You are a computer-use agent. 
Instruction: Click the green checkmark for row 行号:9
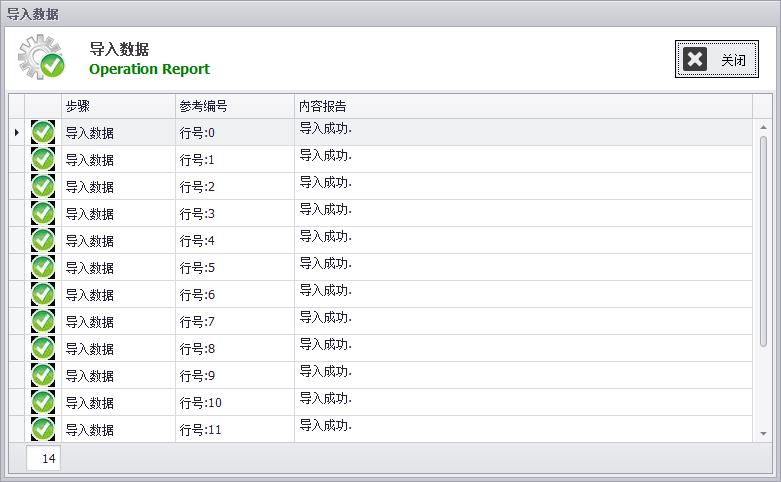tap(42, 375)
